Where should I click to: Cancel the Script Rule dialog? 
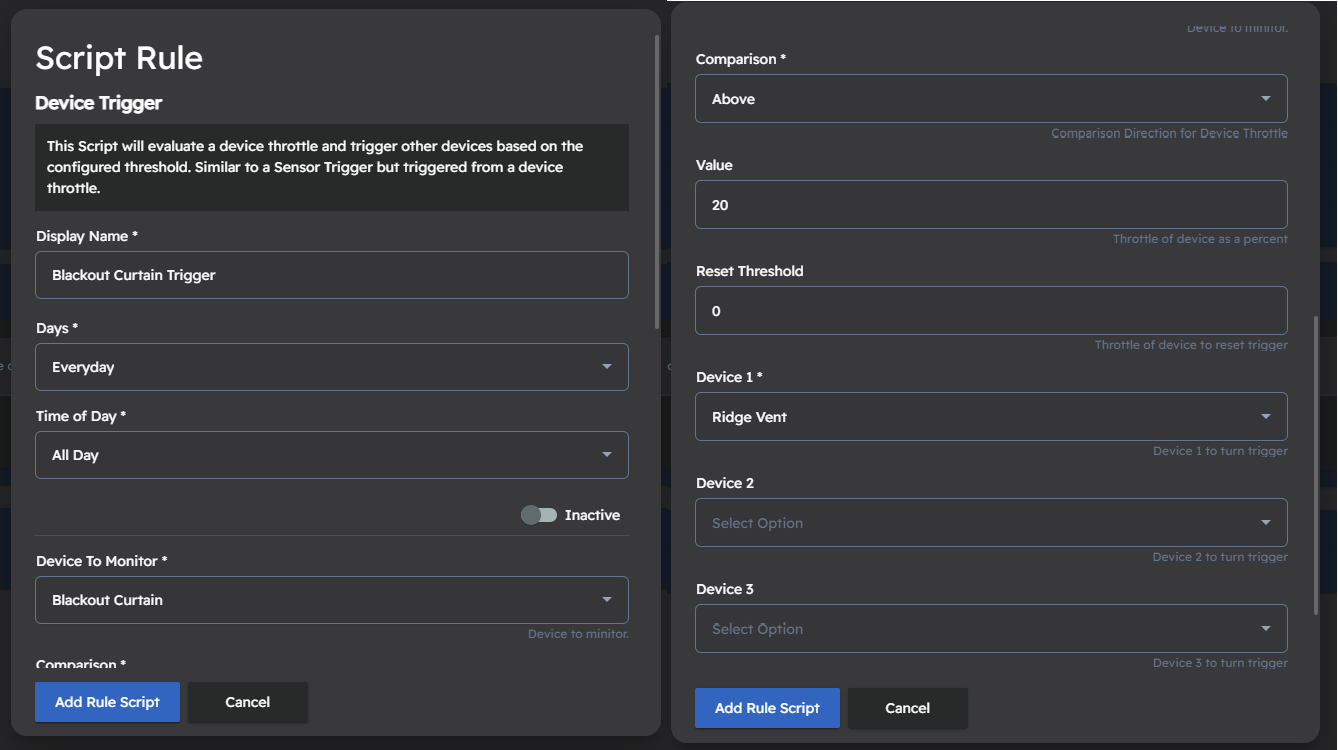247,702
